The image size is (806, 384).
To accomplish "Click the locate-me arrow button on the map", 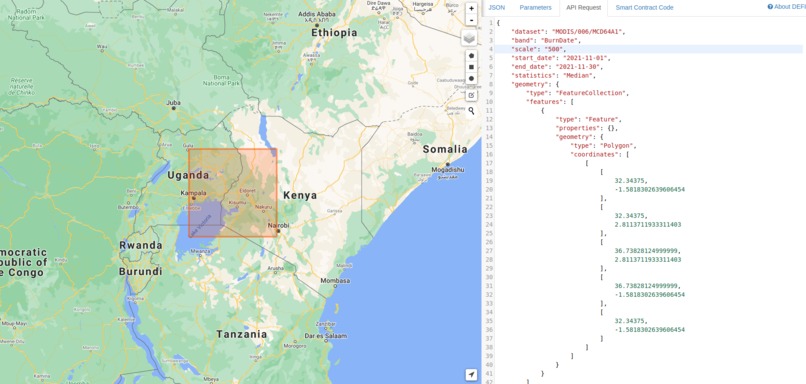I will pos(471,375).
